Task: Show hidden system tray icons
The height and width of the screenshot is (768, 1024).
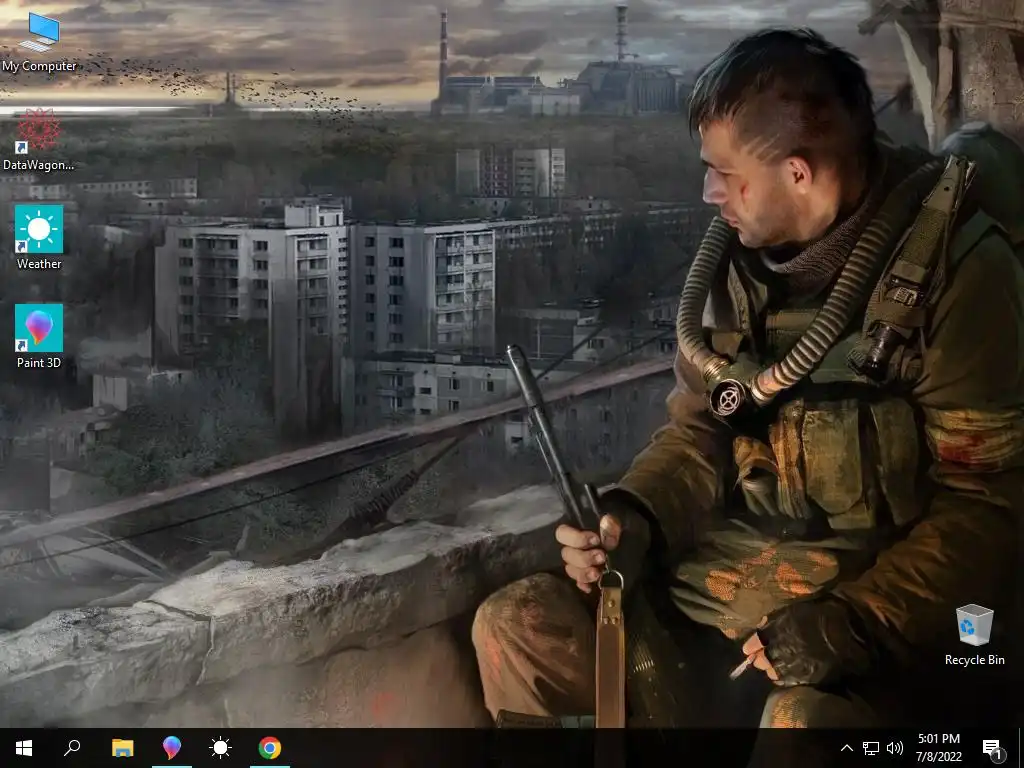Action: point(846,748)
